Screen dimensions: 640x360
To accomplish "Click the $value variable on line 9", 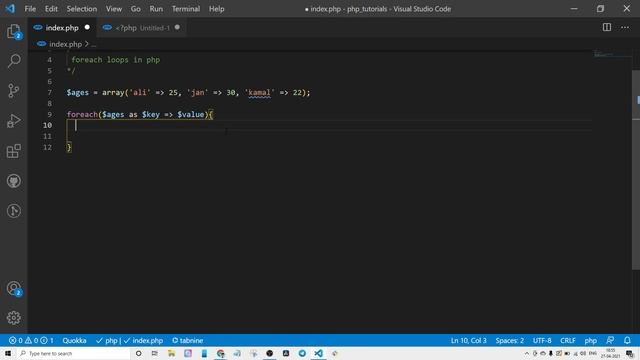I will pos(191,114).
